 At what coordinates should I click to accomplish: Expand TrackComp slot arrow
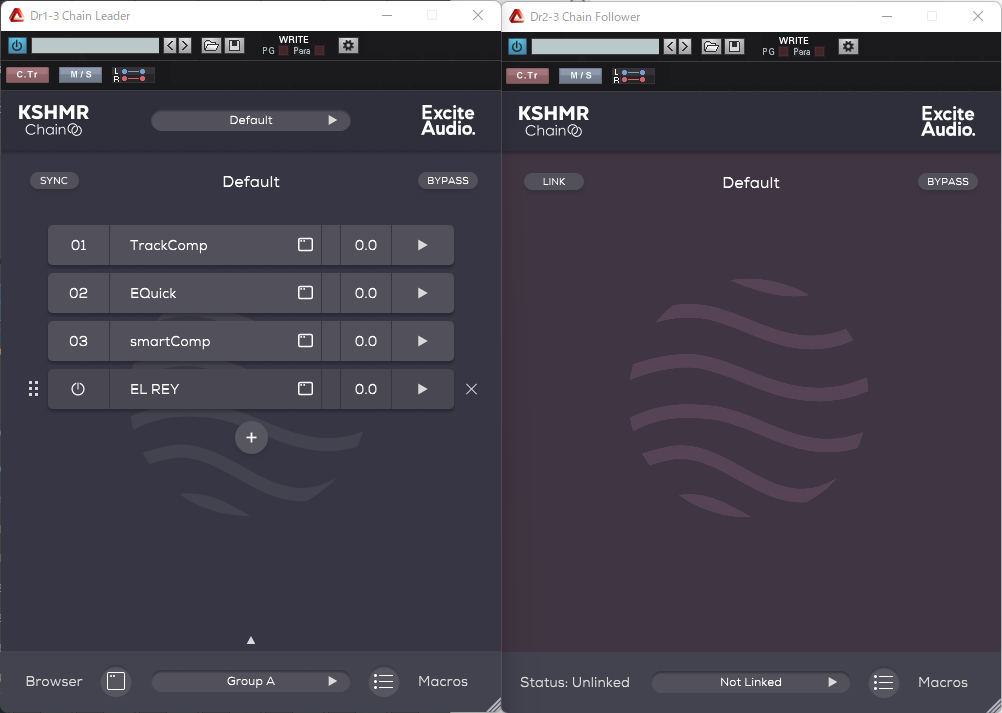[422, 245]
